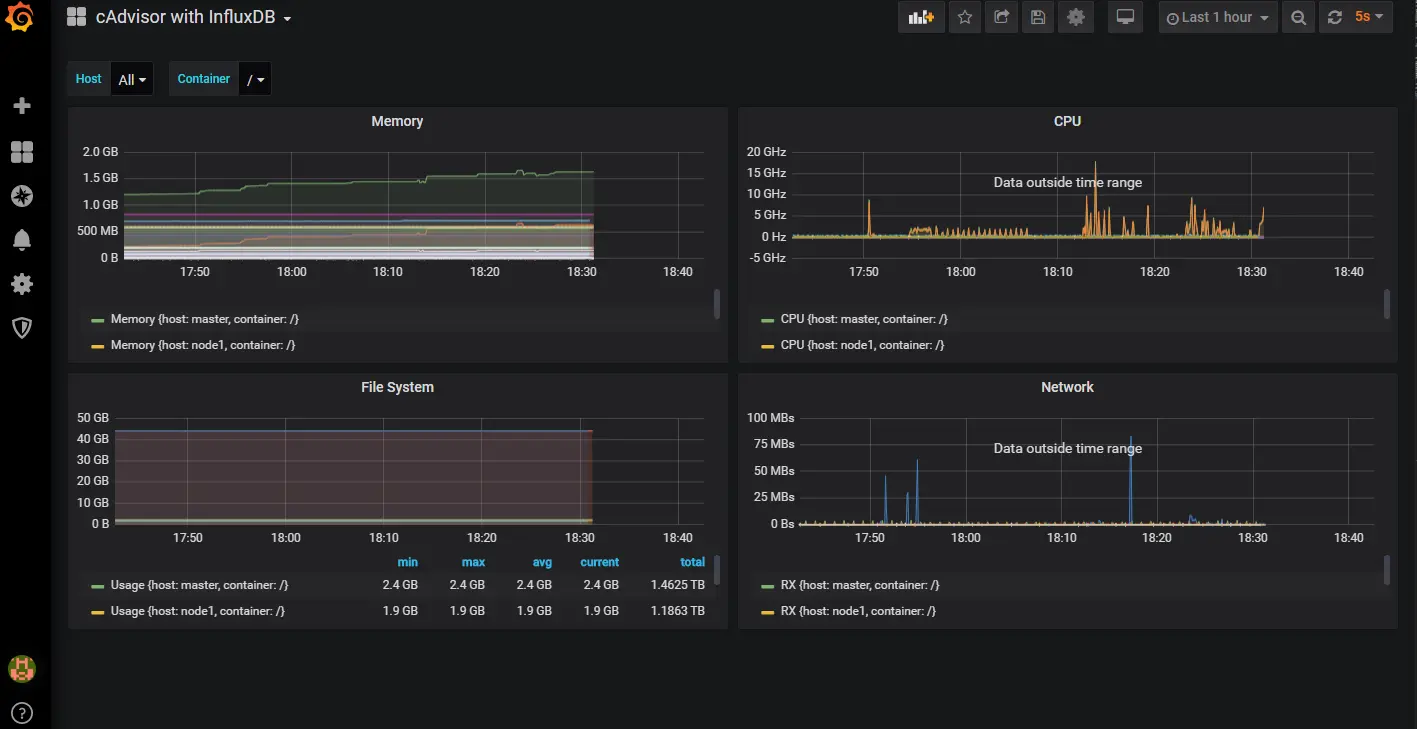The height and width of the screenshot is (729, 1417).
Task: Open the Configuration gear in sidebar
Action: pos(21,284)
